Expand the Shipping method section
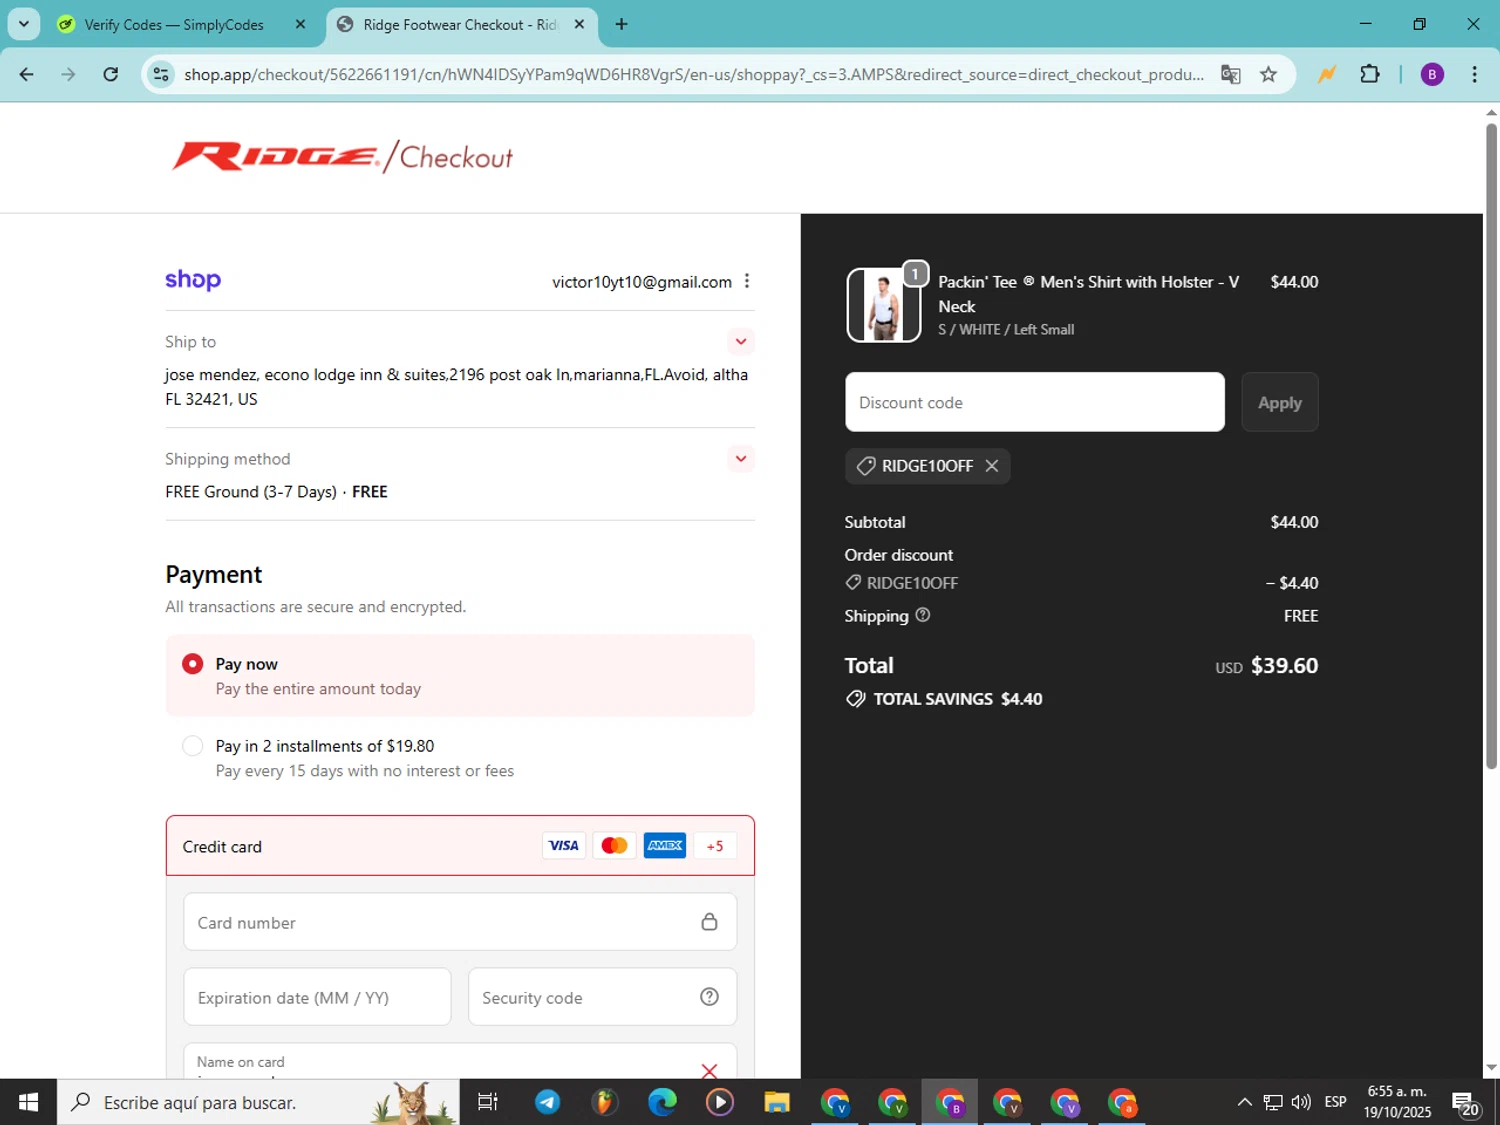 click(x=741, y=459)
